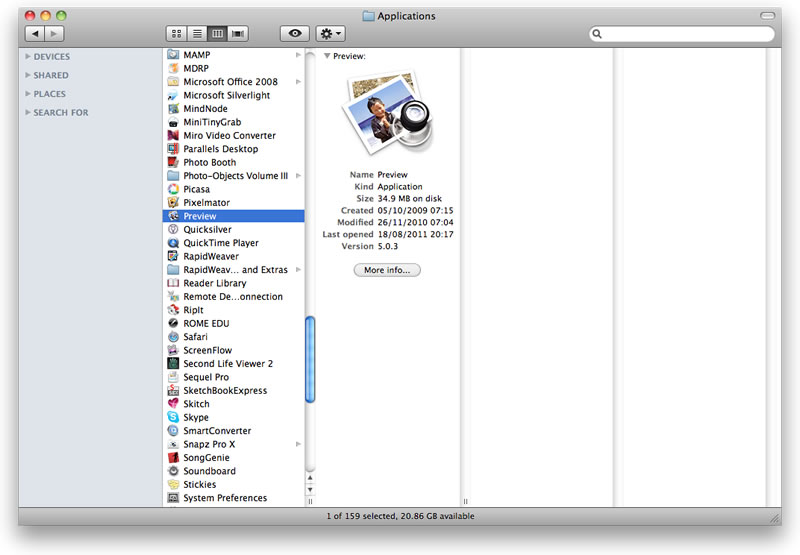Image resolution: width=800 pixels, height=555 pixels.
Task: Click in the Finder search field
Action: (685, 34)
